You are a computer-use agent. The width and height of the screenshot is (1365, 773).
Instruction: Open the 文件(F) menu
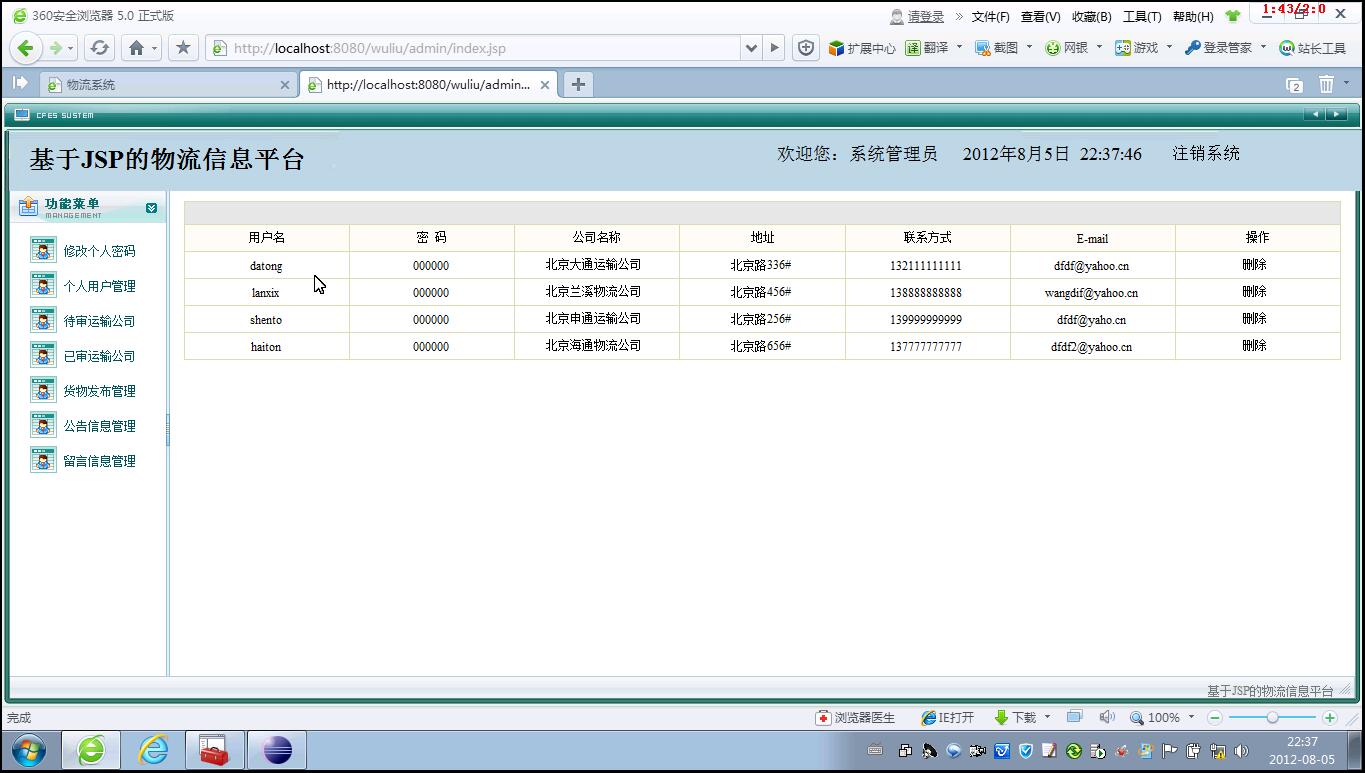coord(990,16)
